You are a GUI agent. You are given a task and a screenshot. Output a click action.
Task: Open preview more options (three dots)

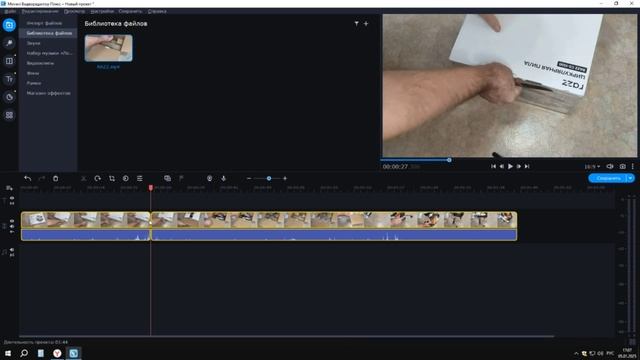633,167
